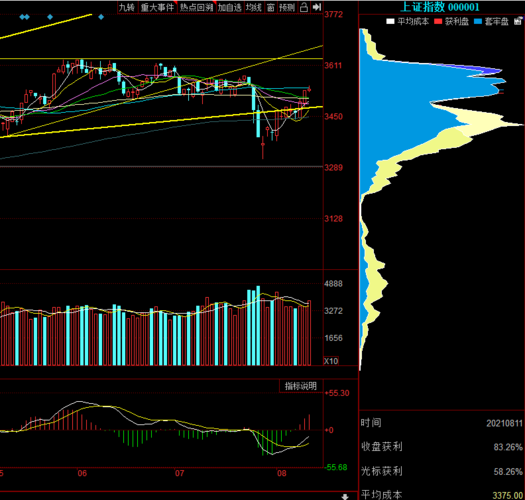Screen dimensions: 525x500
Task: Click the X10 volume scale label
Action: tap(331, 361)
